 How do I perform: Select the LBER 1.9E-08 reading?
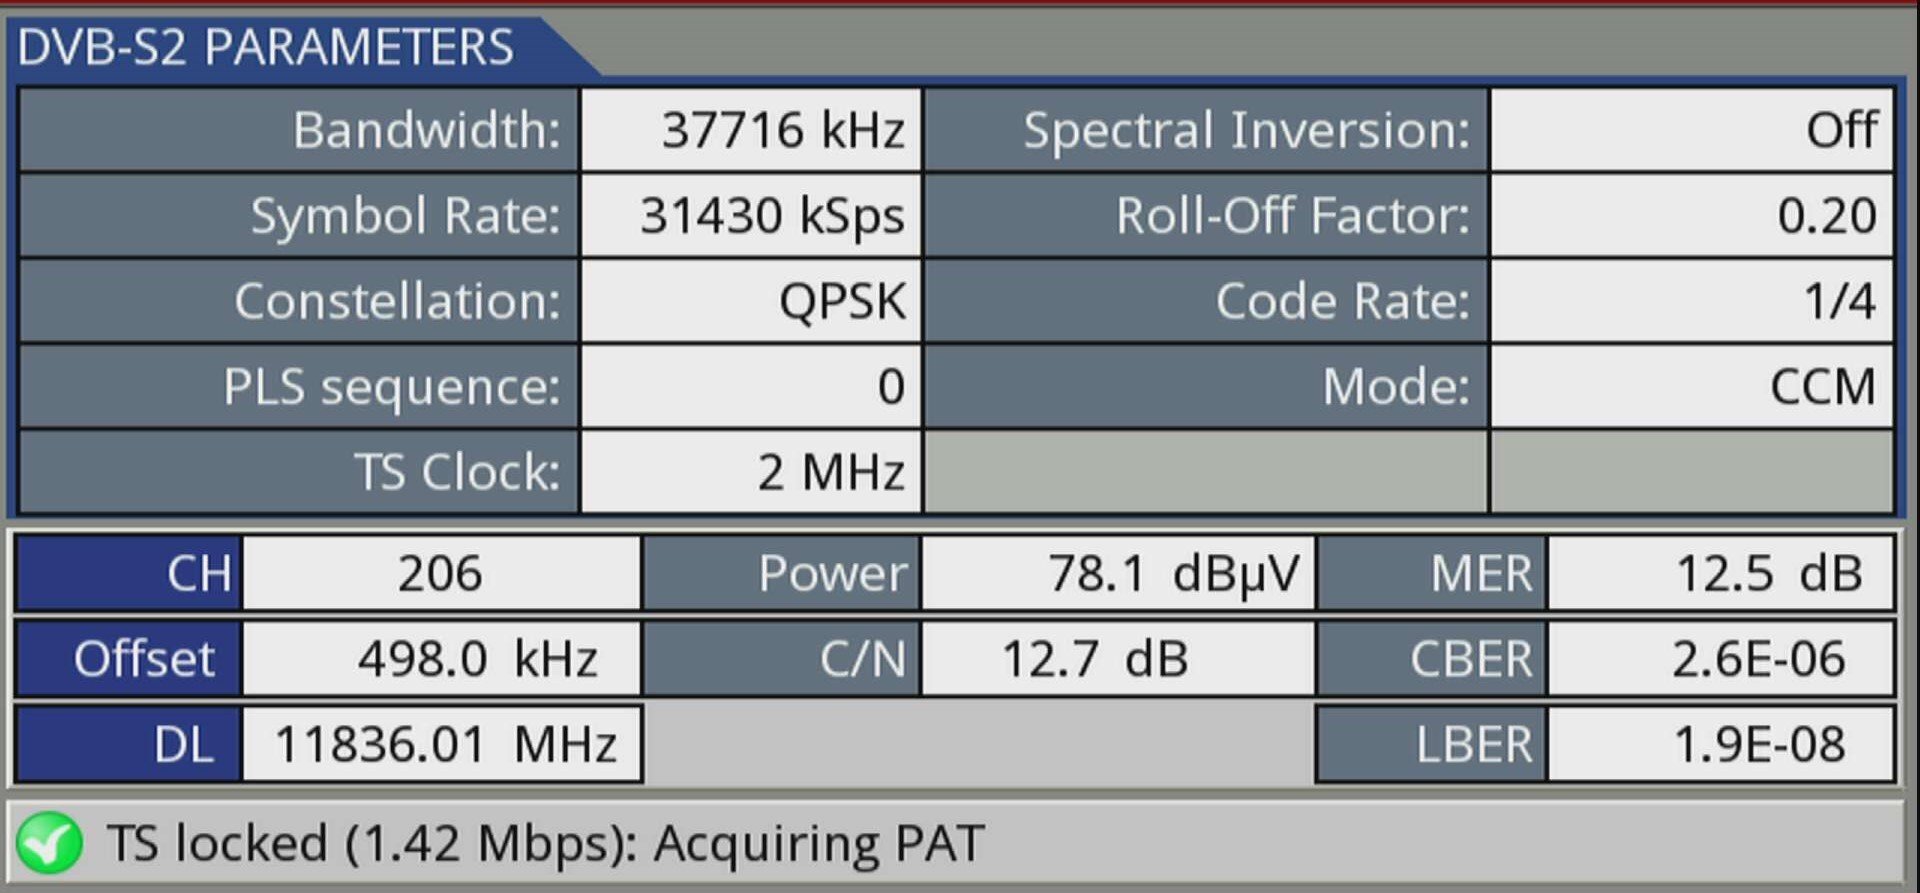pyautogui.click(x=1720, y=745)
